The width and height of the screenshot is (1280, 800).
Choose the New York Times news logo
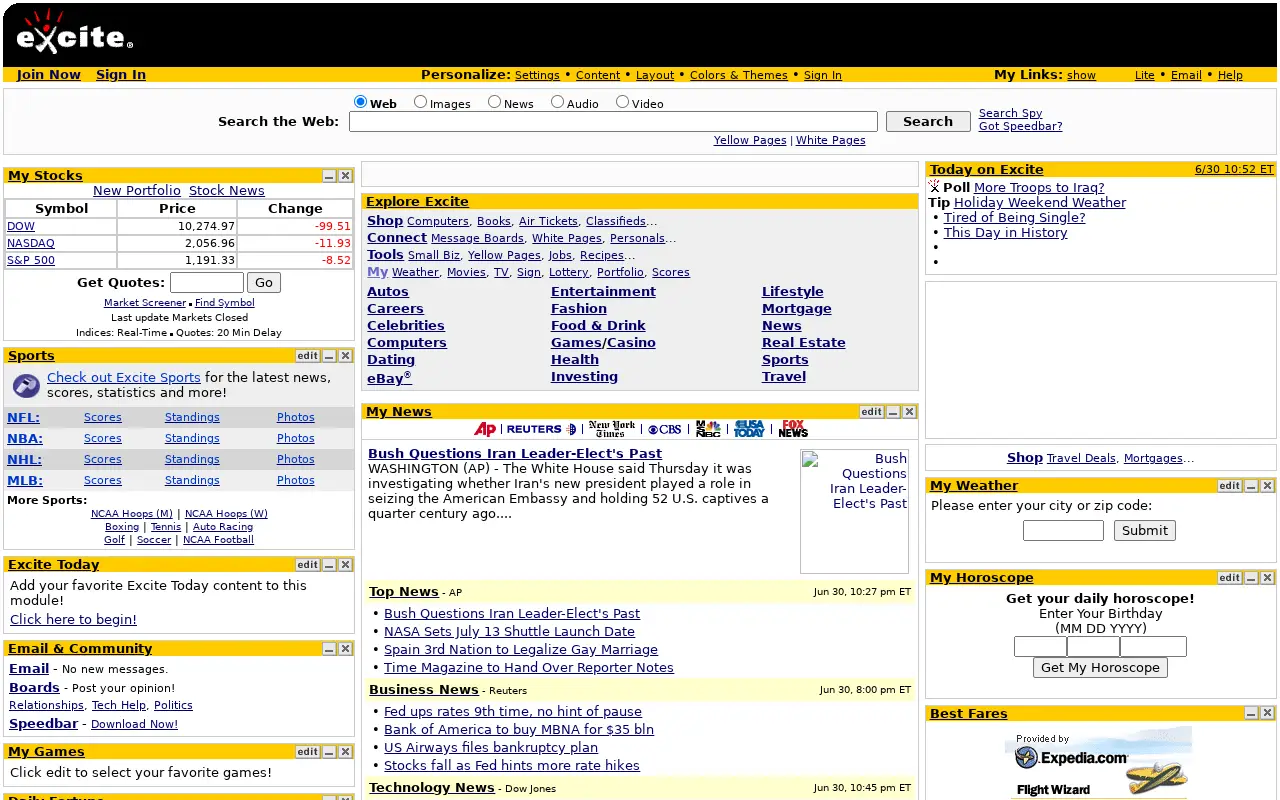[612, 429]
